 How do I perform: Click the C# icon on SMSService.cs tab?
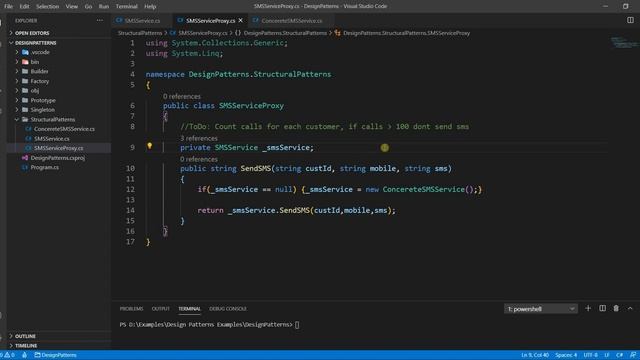click(119, 20)
